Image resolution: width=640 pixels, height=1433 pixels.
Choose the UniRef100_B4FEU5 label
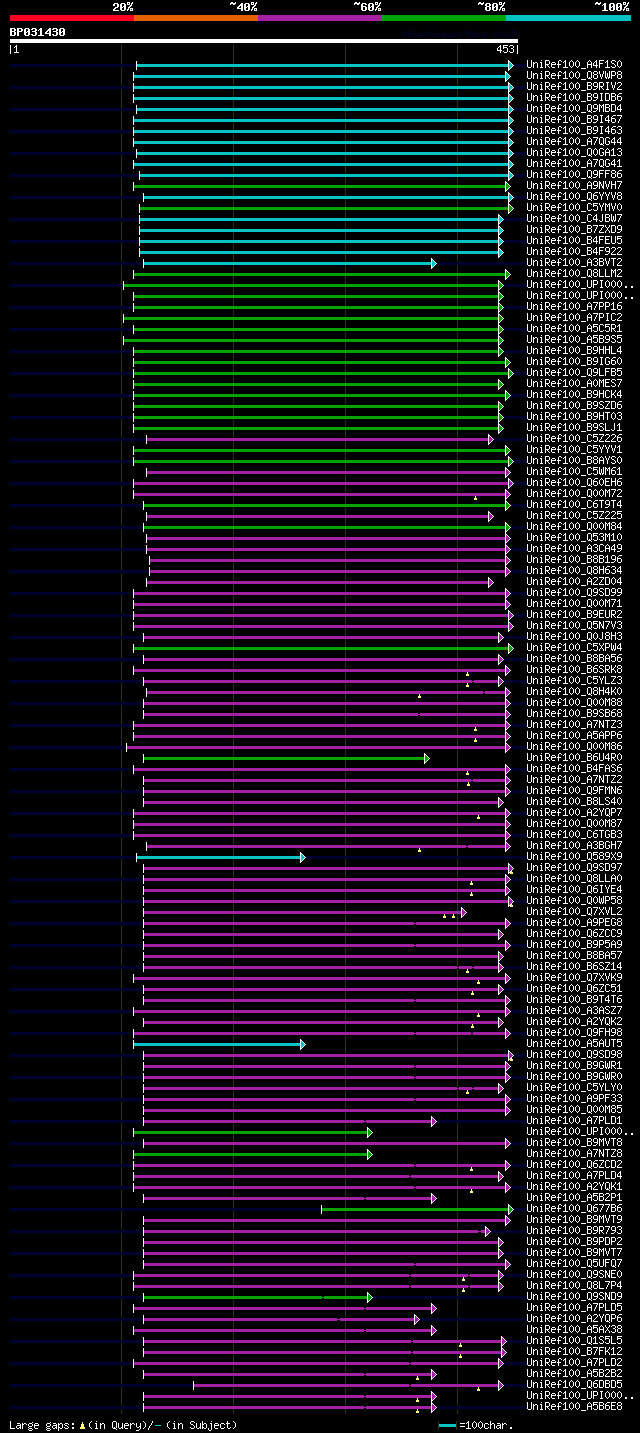pyautogui.click(x=574, y=240)
